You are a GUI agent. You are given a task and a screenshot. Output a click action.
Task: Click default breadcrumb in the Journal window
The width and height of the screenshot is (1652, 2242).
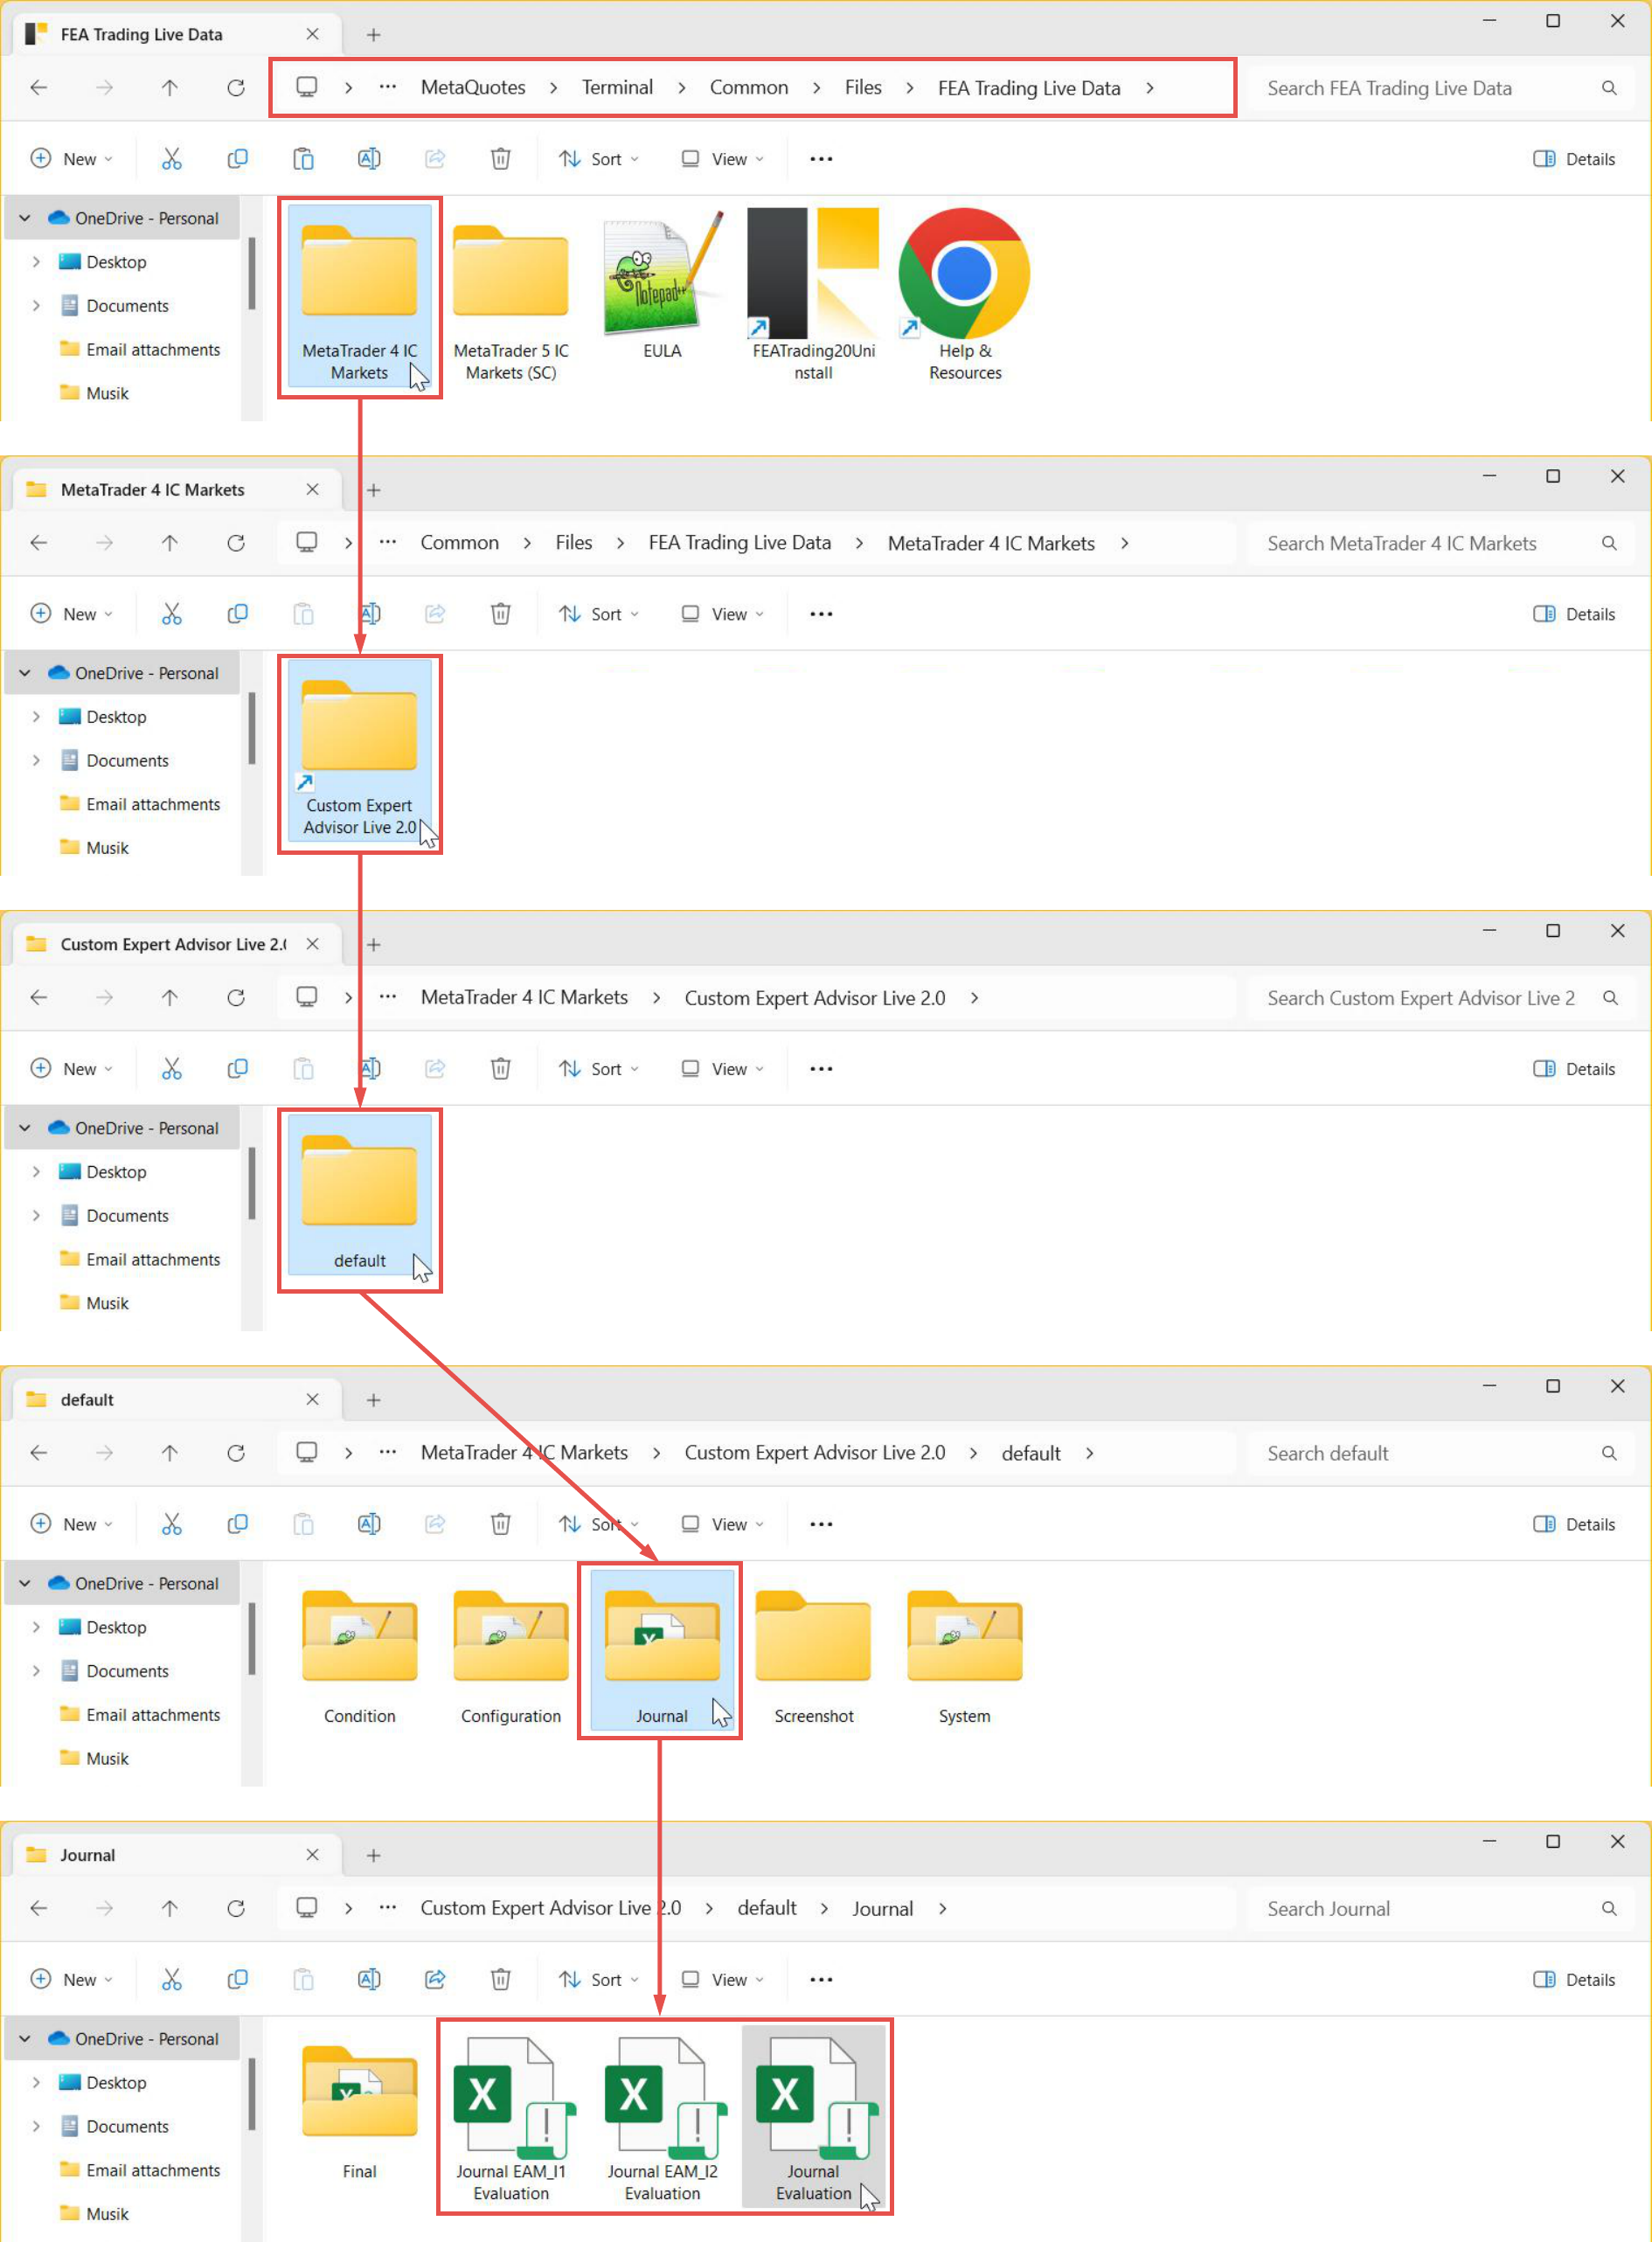[767, 1908]
